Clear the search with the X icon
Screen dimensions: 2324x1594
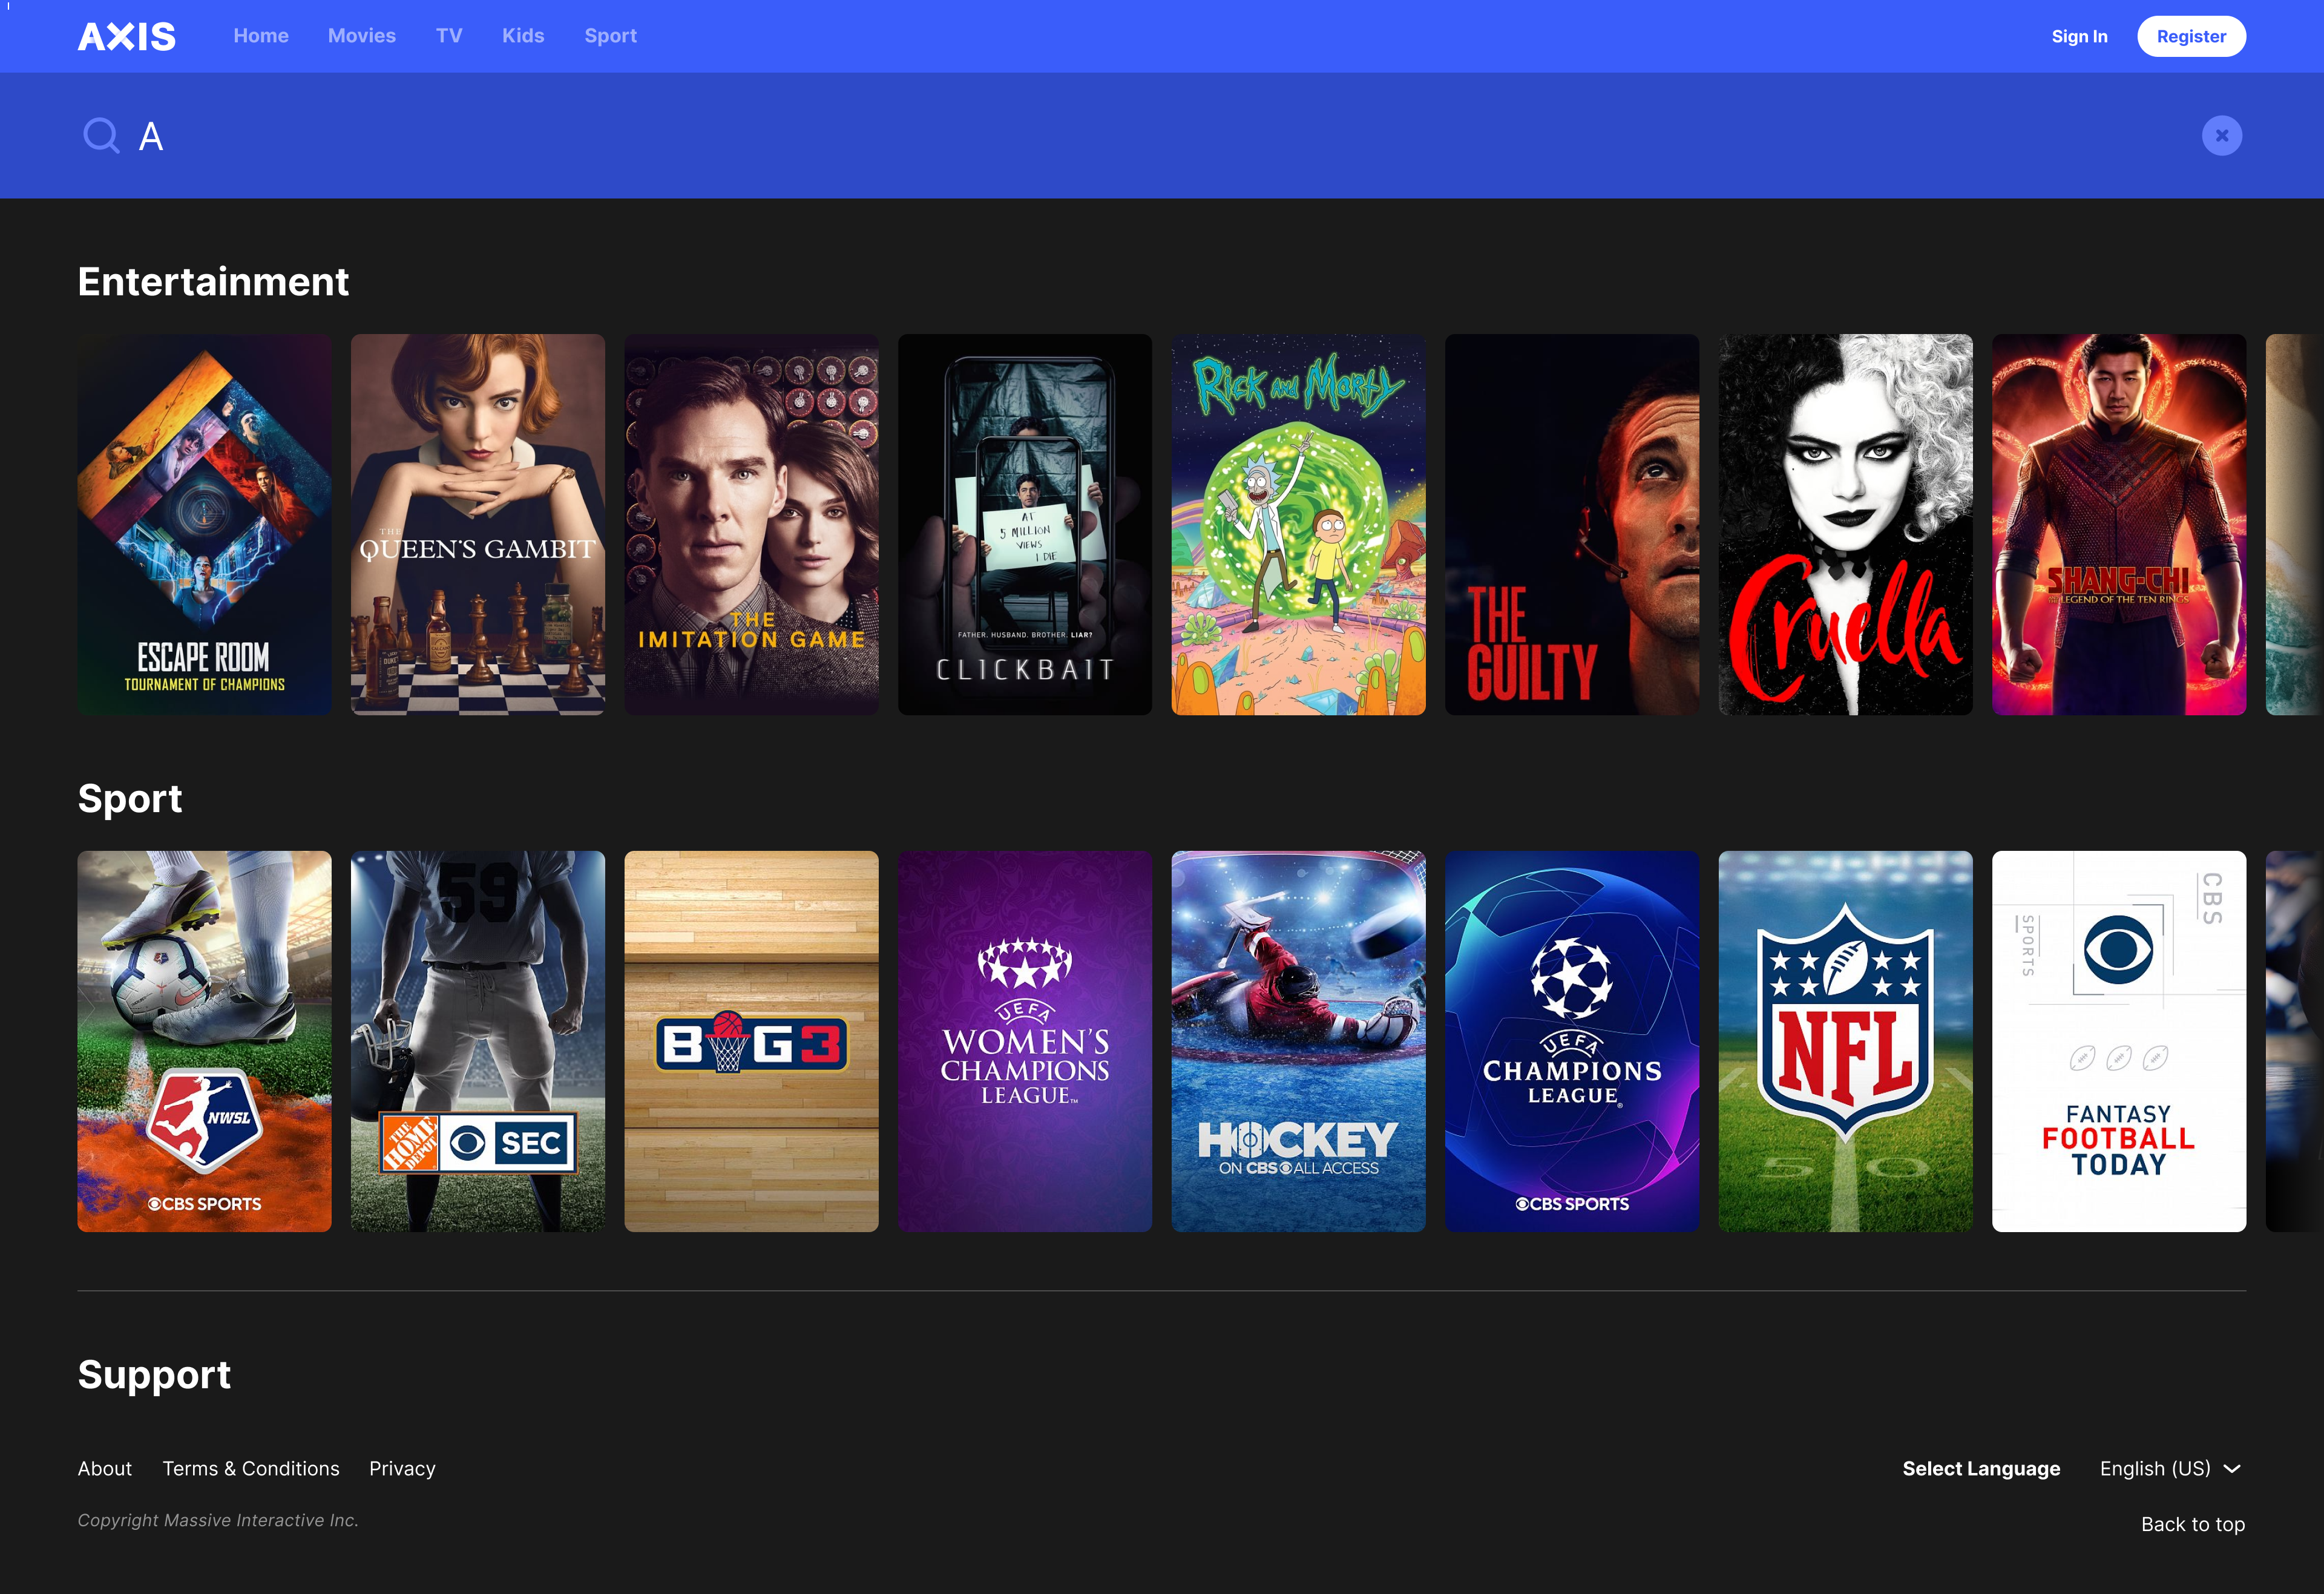2221,135
